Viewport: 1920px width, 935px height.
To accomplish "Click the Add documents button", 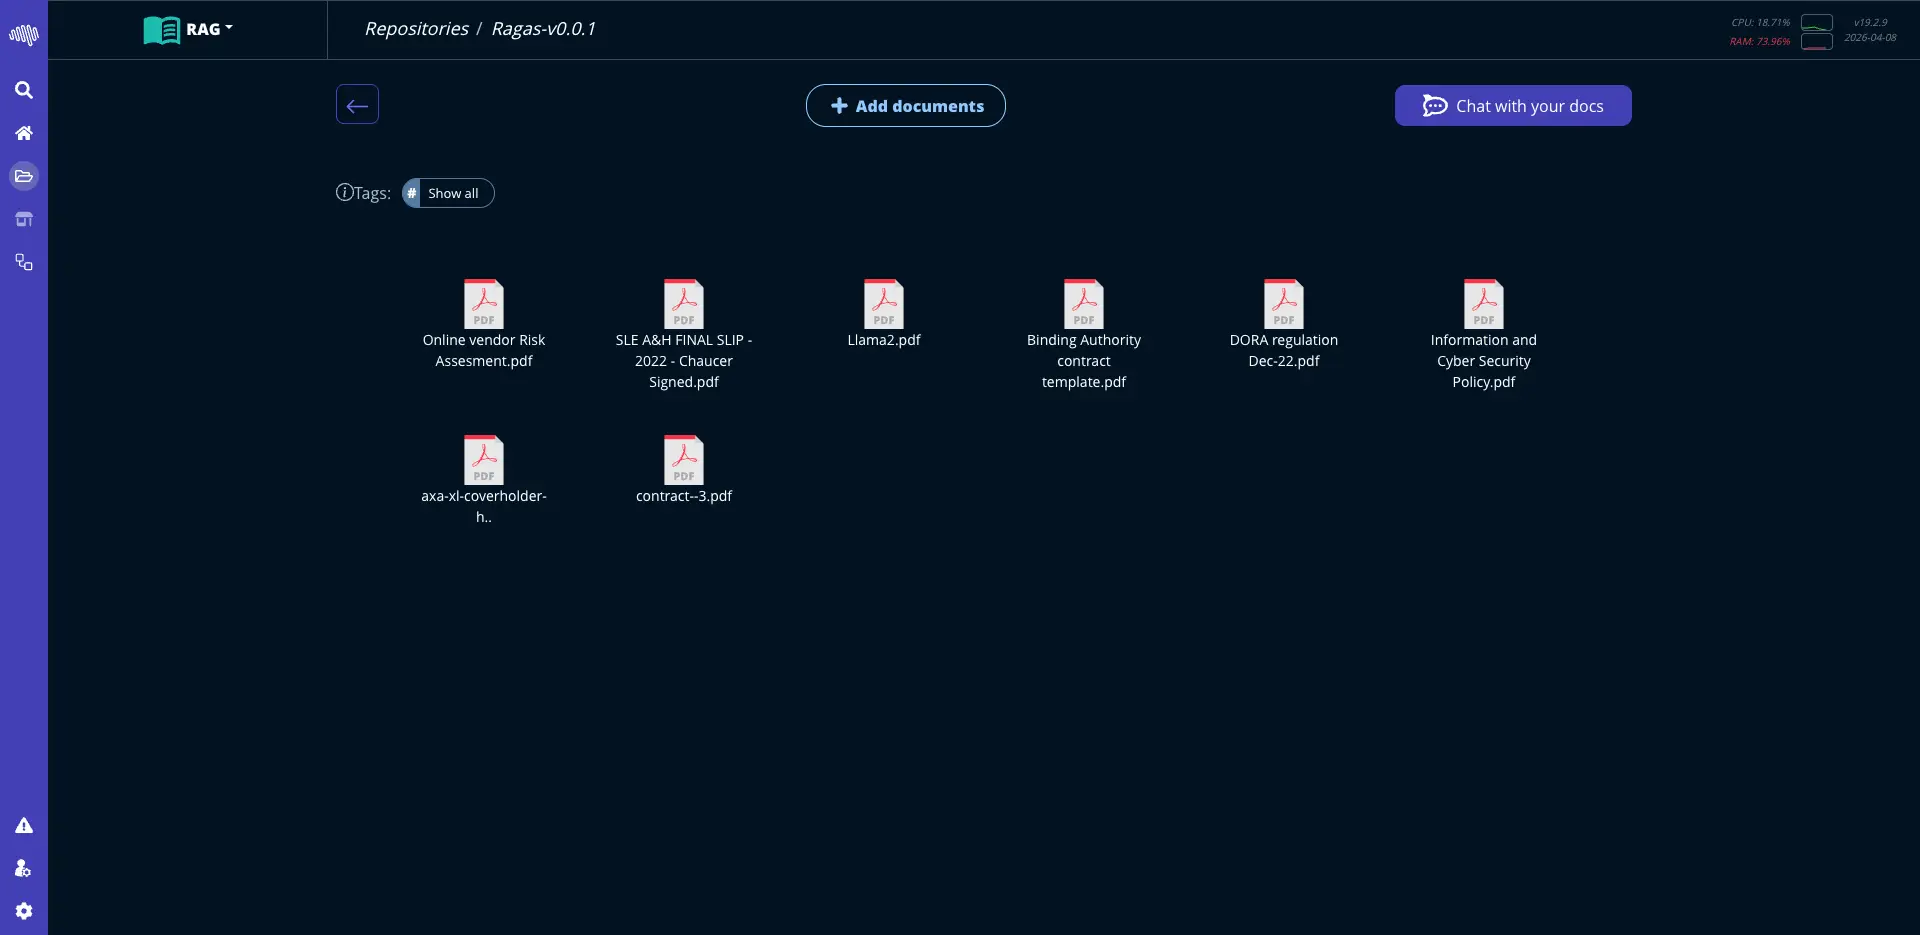I will [x=905, y=105].
